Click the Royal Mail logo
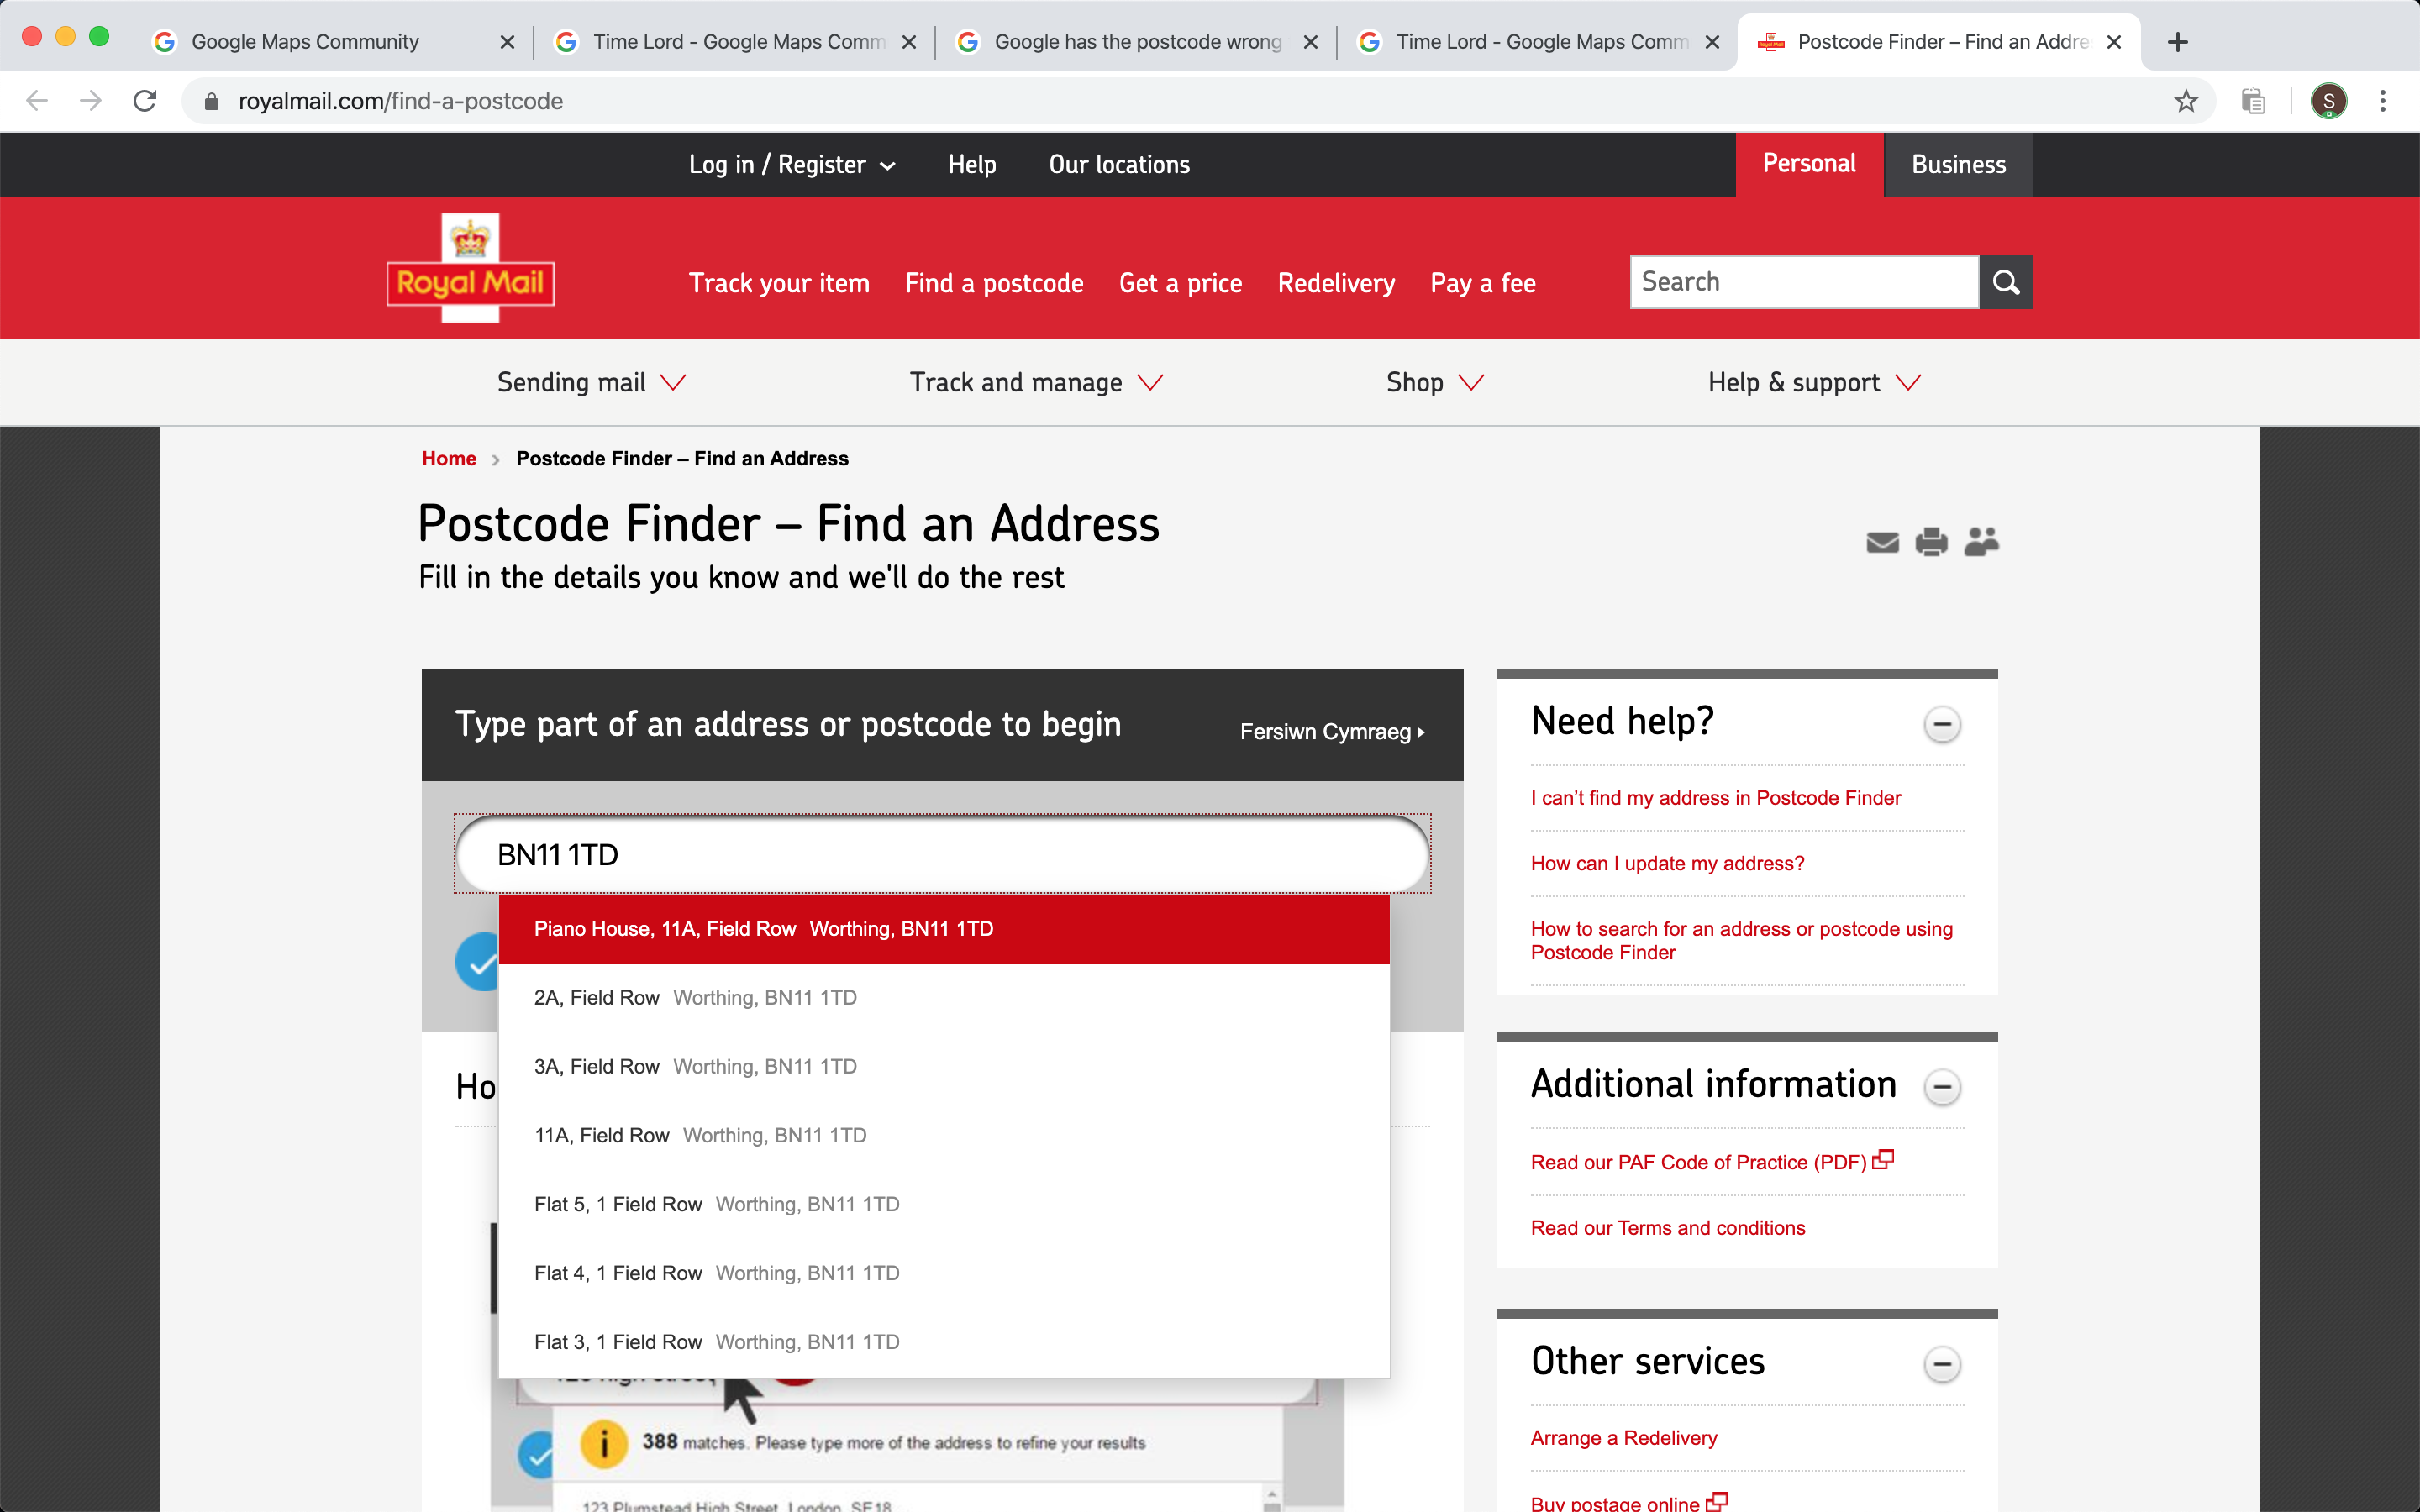This screenshot has width=2420, height=1512. [470, 268]
